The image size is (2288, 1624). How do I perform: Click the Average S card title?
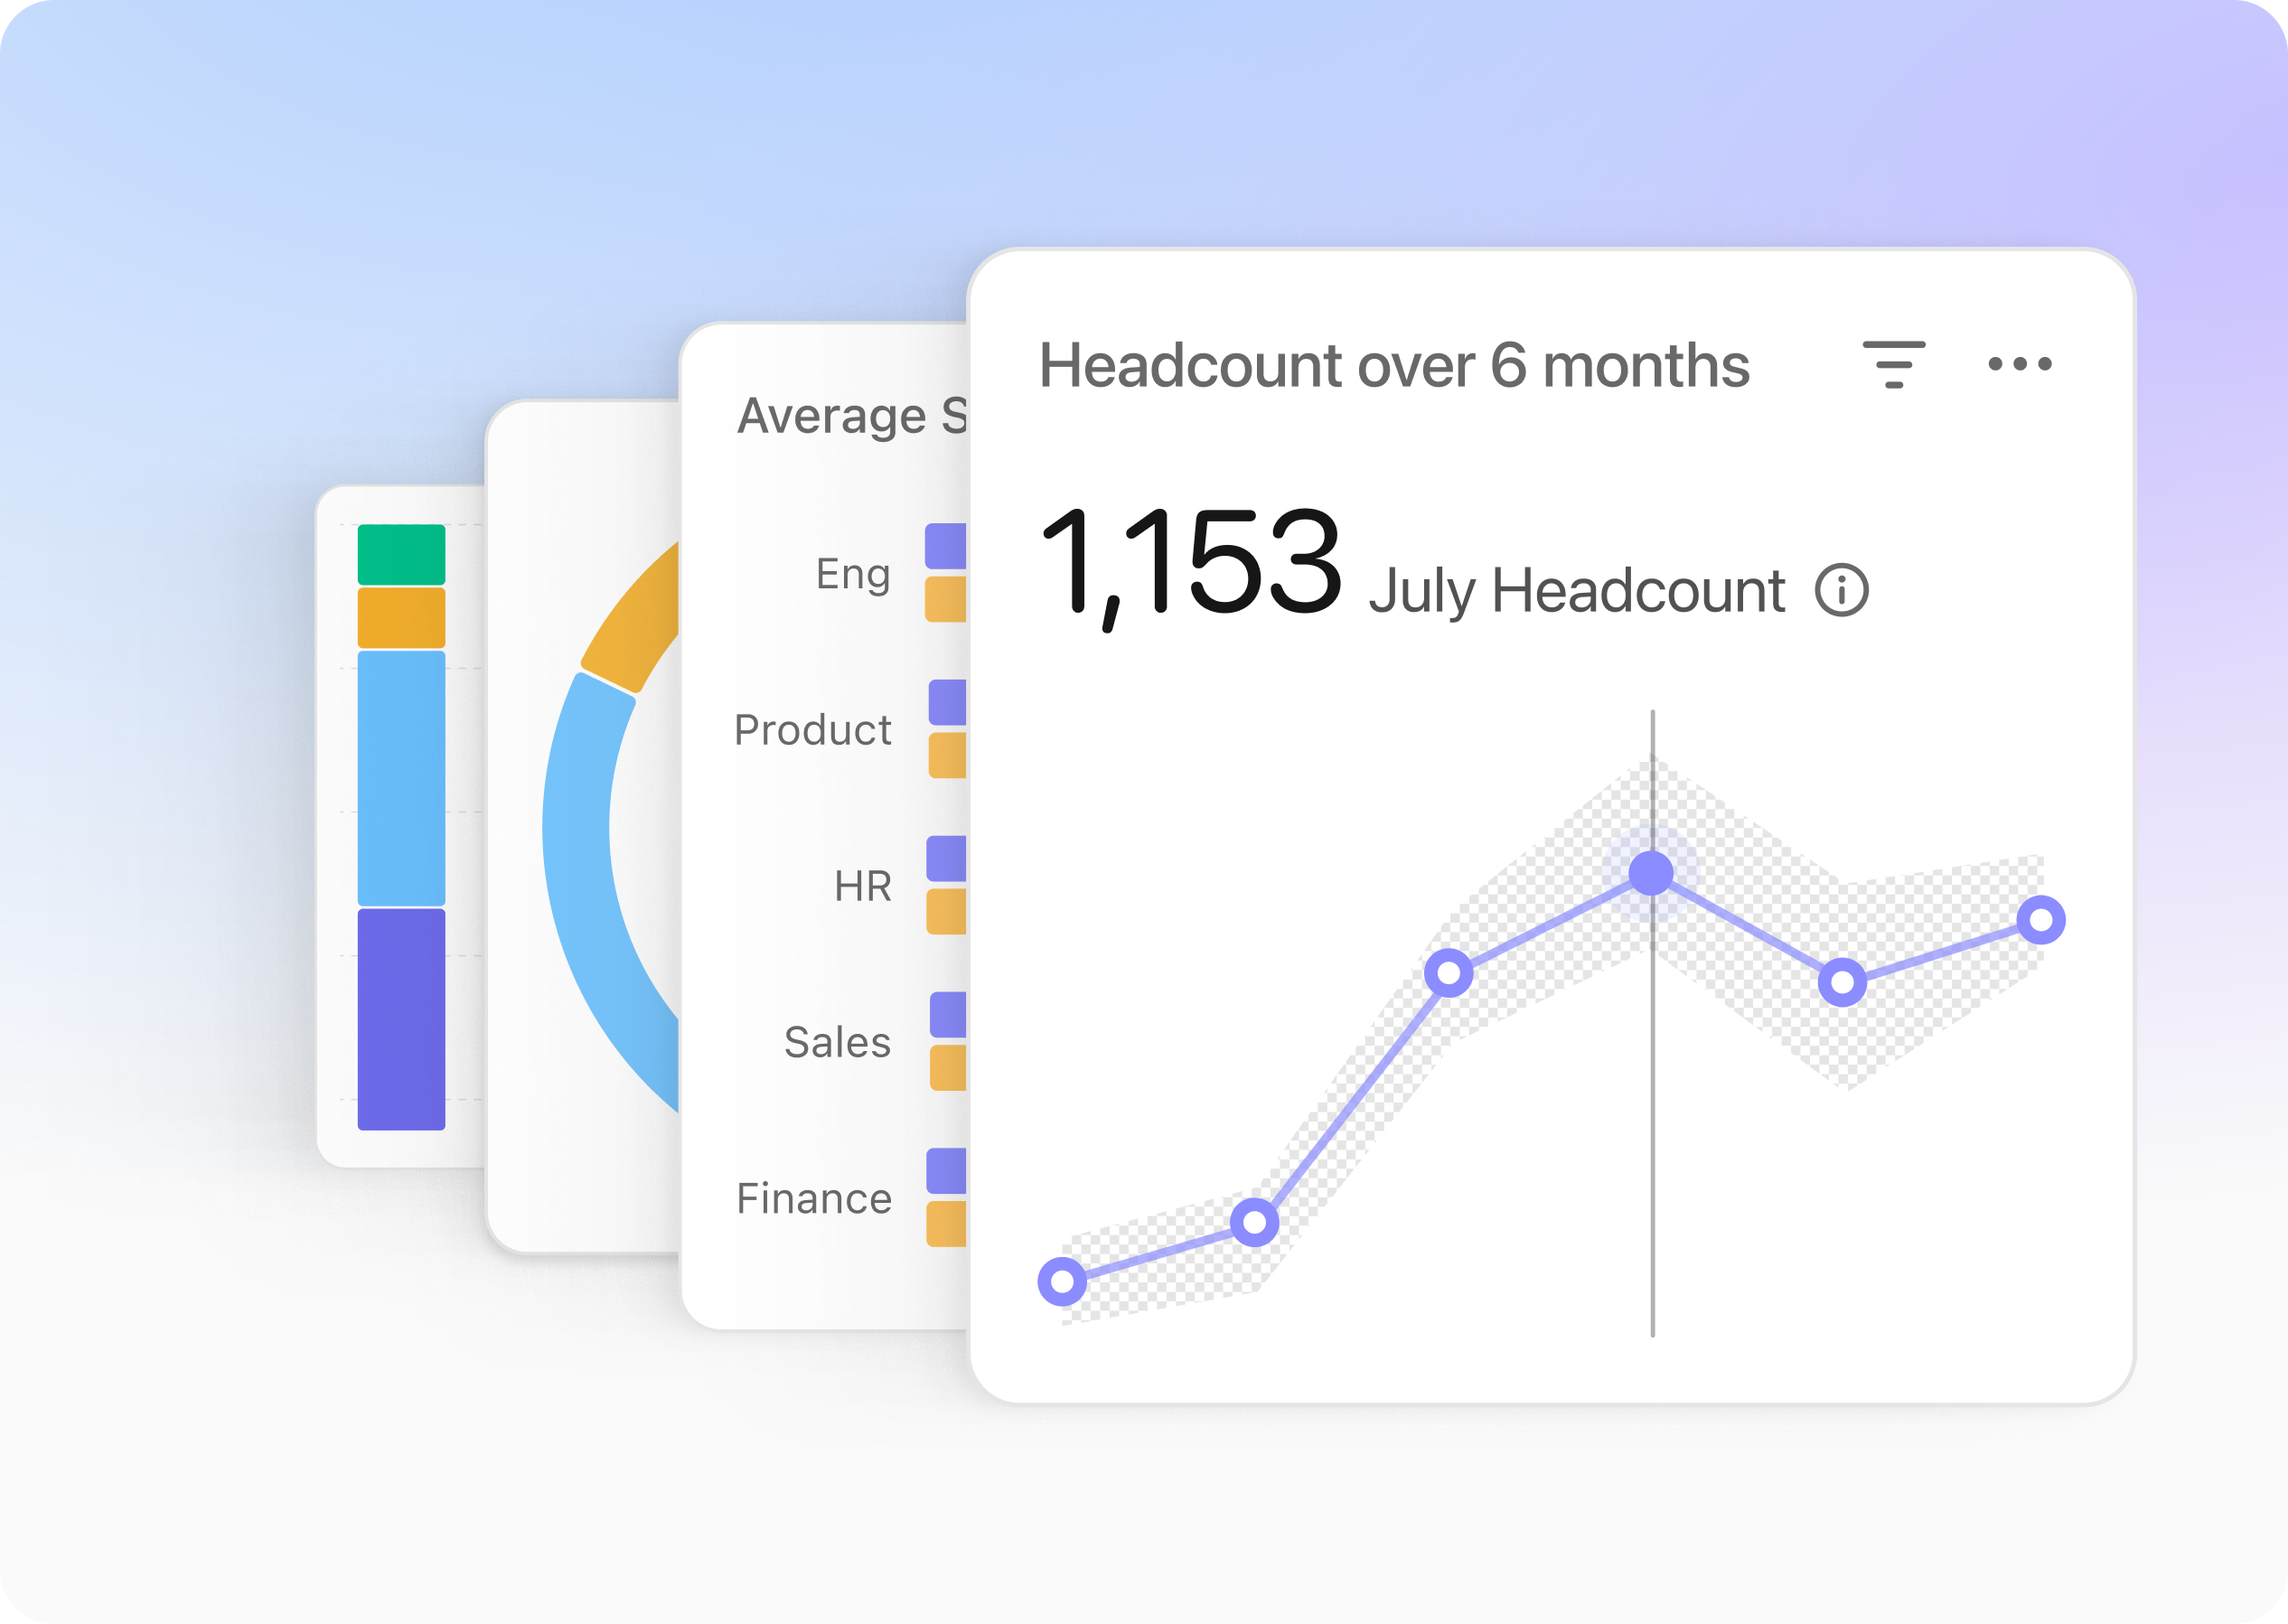853,417
